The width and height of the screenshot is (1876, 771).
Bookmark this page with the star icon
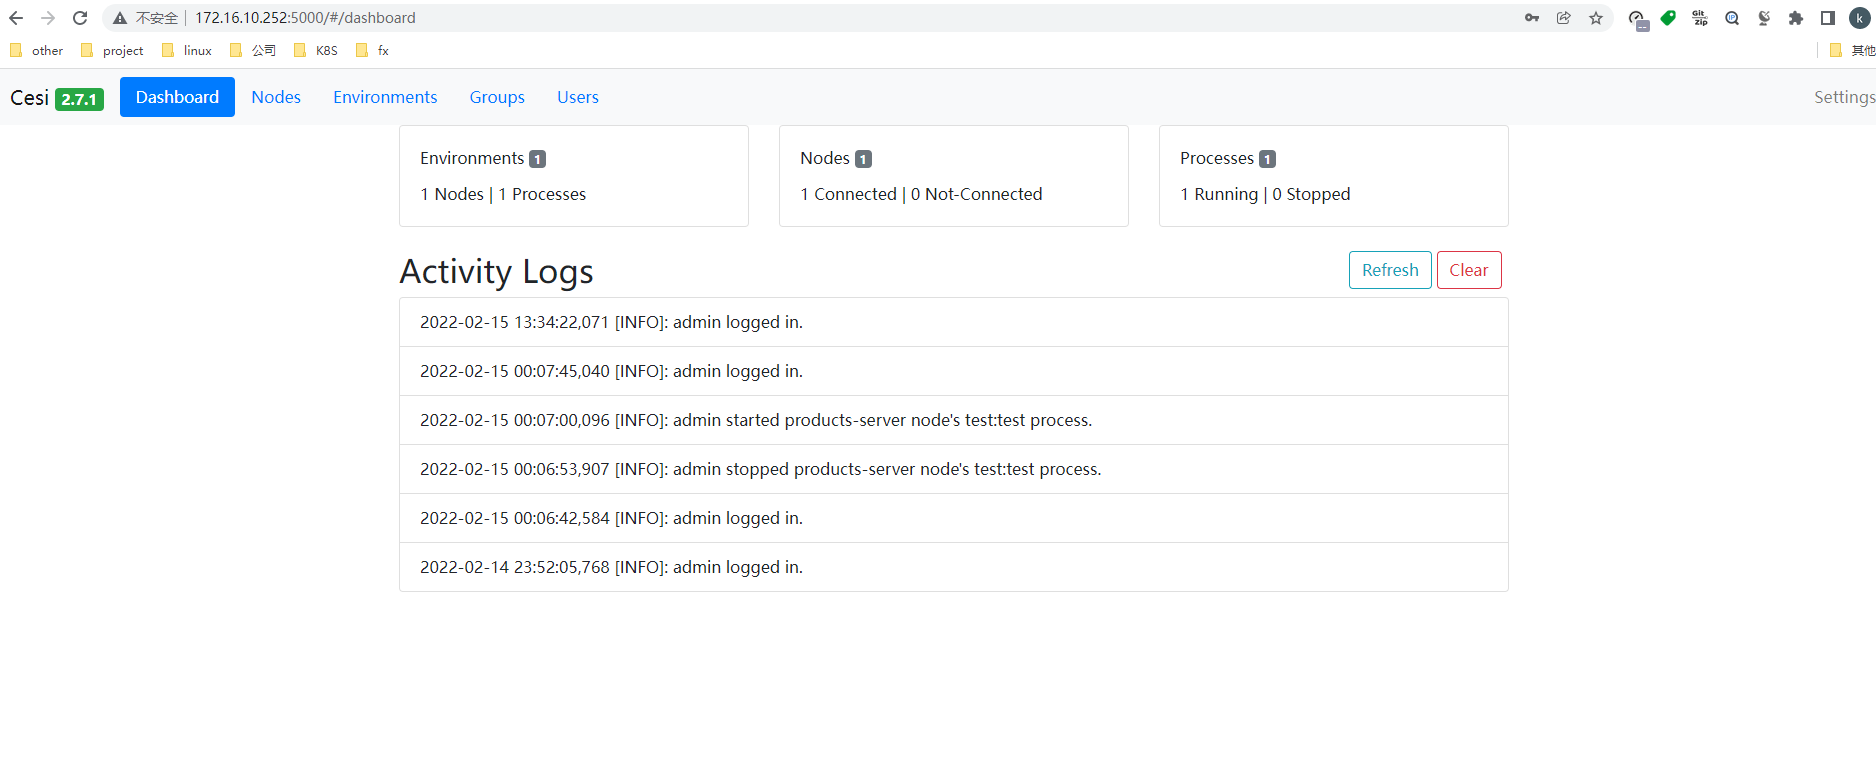click(1596, 18)
